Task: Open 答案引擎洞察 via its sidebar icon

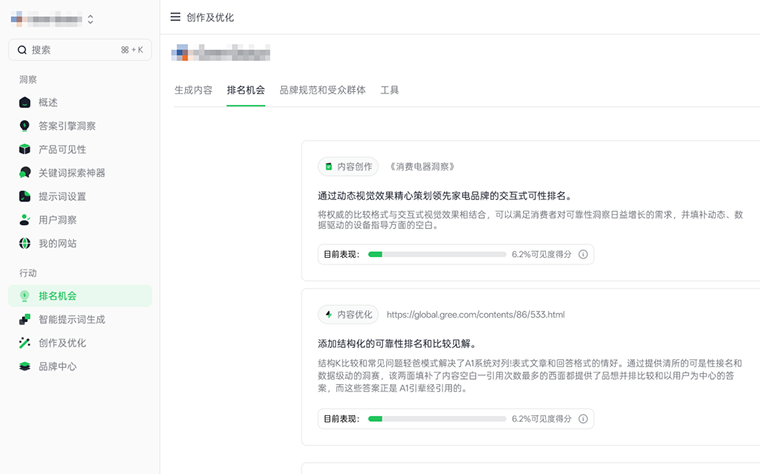Action: click(x=25, y=126)
